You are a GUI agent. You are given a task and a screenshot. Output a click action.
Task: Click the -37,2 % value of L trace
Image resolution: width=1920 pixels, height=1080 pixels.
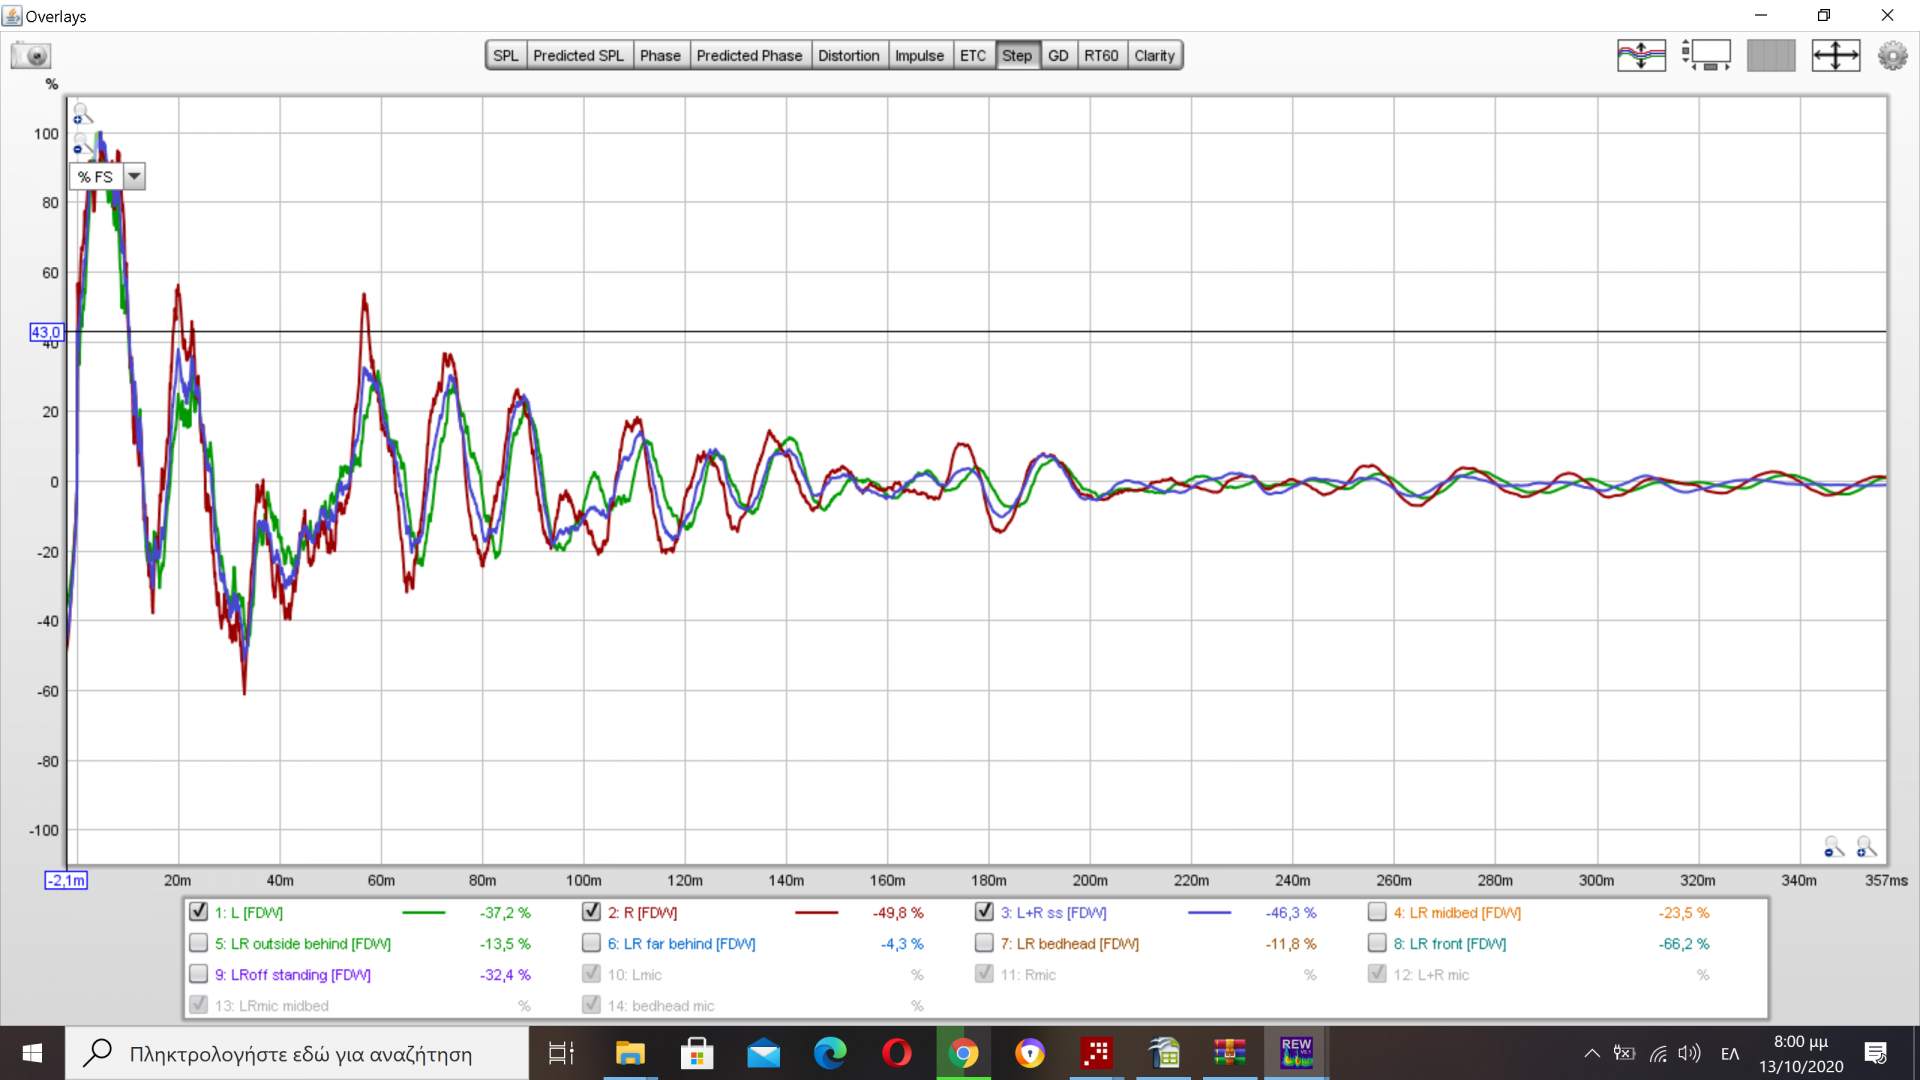pyautogui.click(x=505, y=913)
